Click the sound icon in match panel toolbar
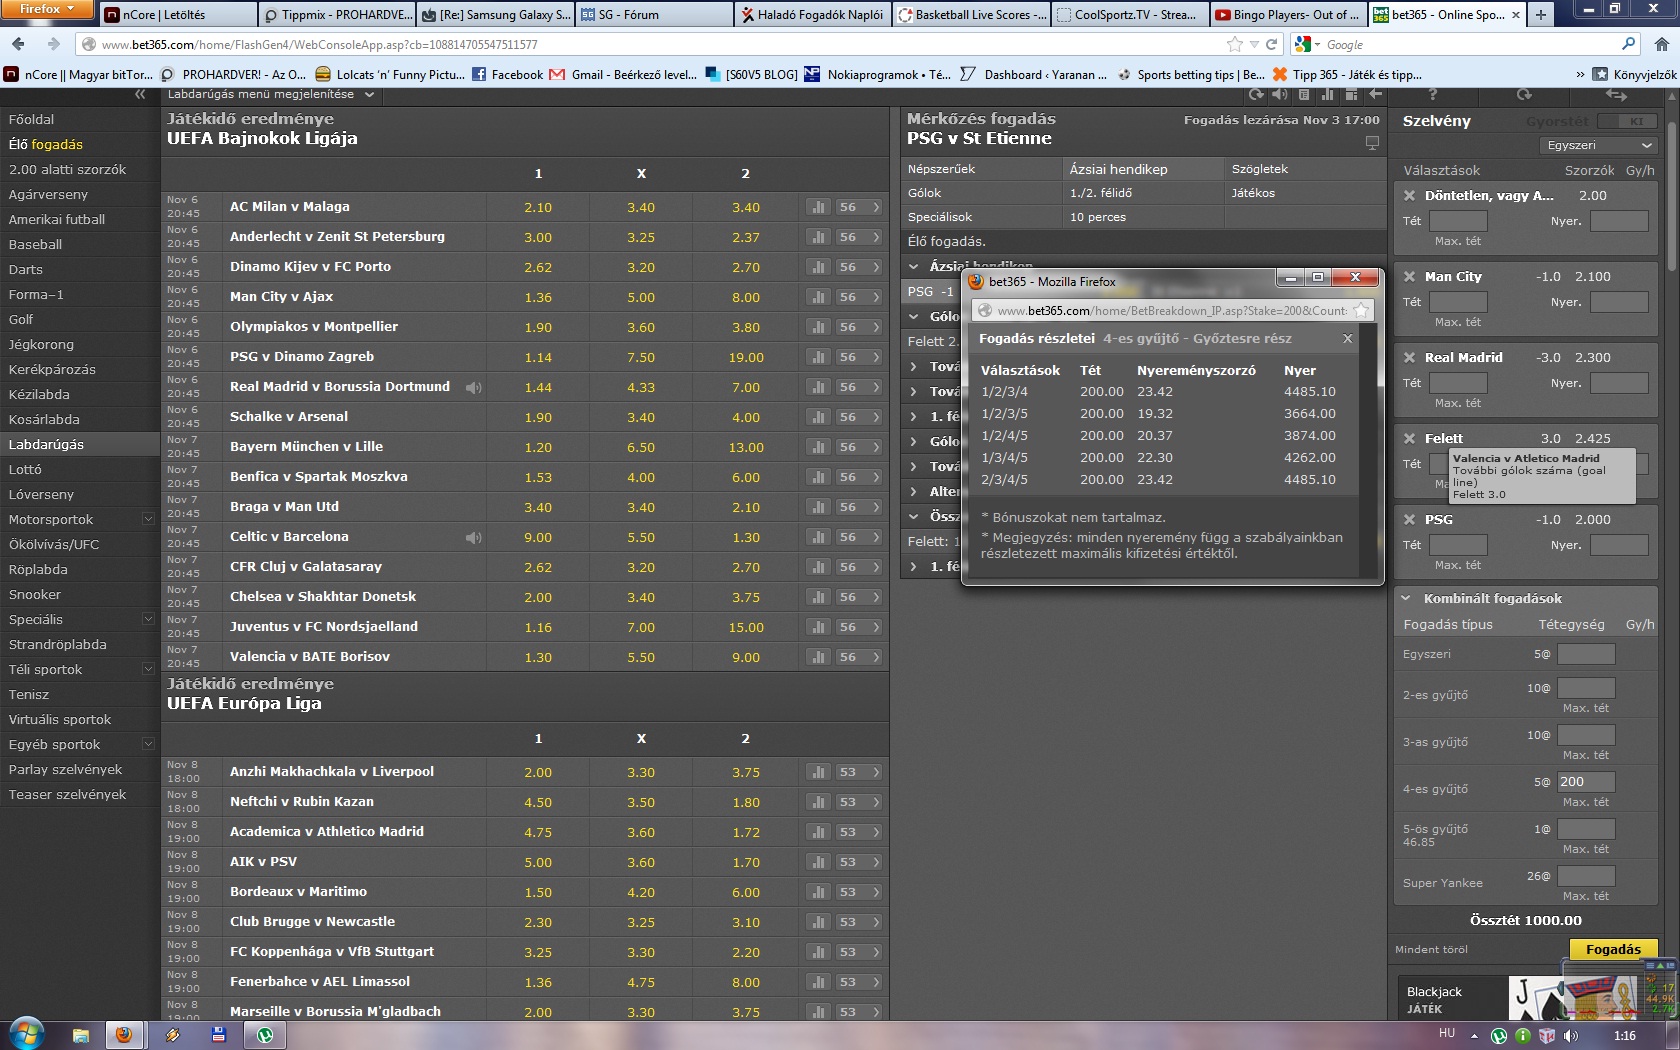This screenshot has width=1680, height=1050. click(x=1280, y=94)
